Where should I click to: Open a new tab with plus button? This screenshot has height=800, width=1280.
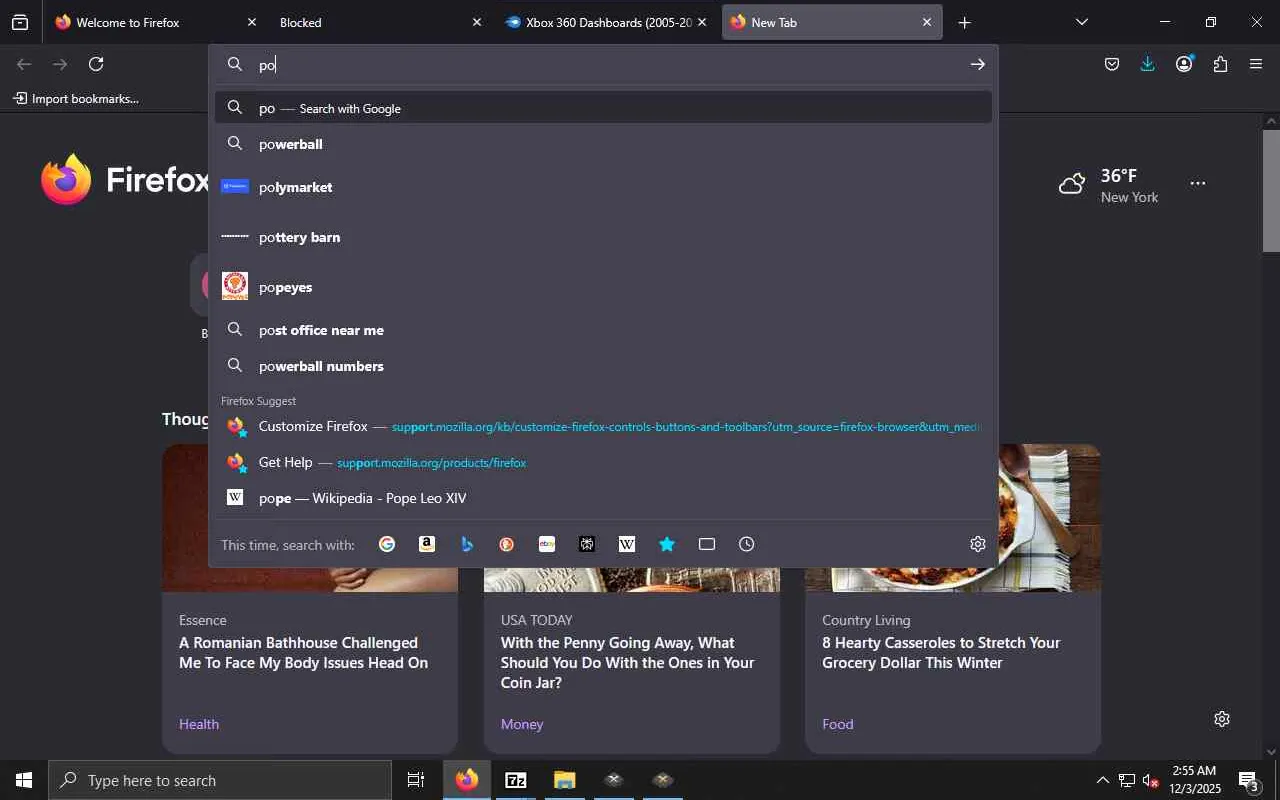click(964, 22)
